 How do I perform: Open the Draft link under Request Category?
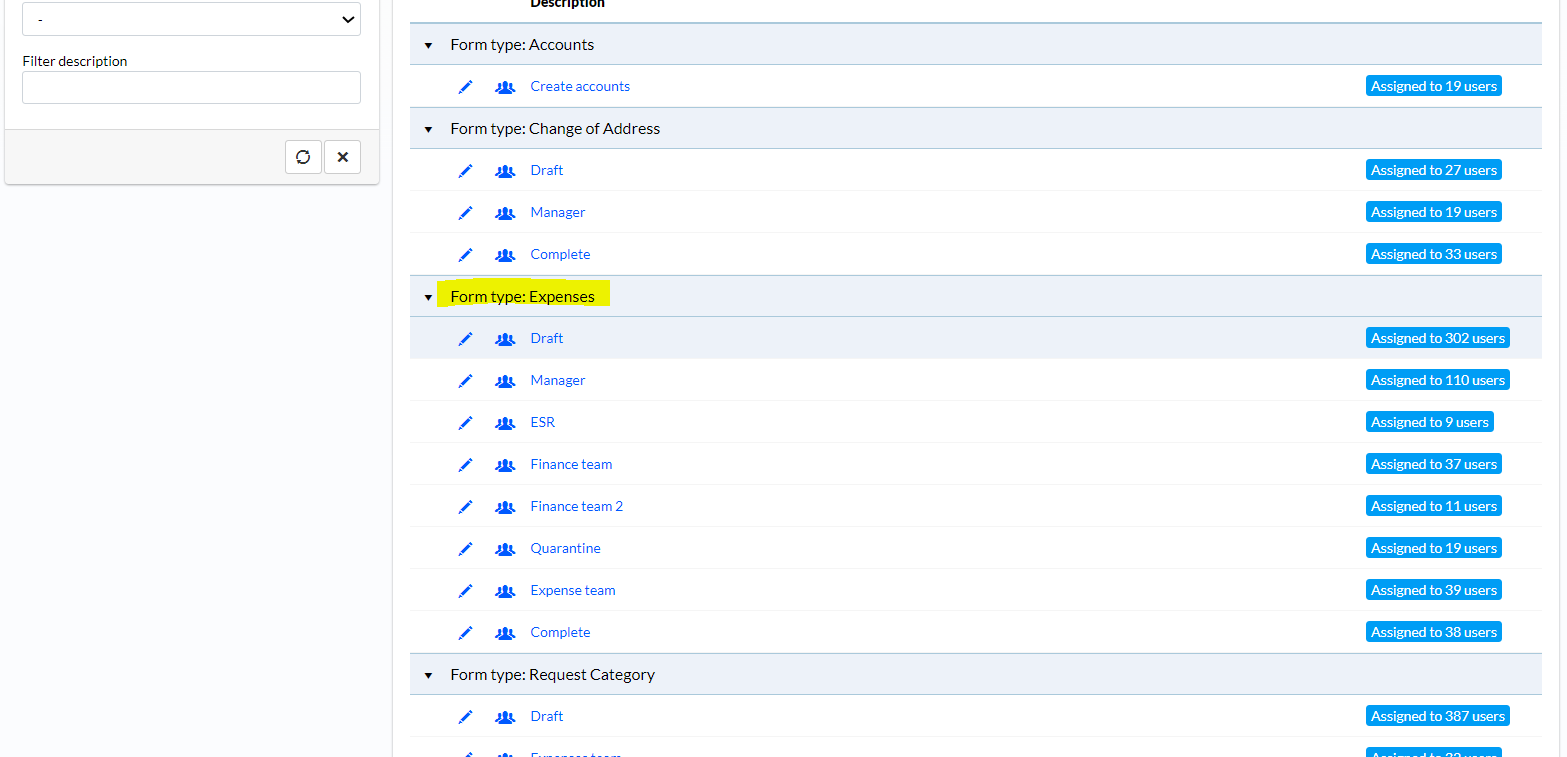[547, 716]
